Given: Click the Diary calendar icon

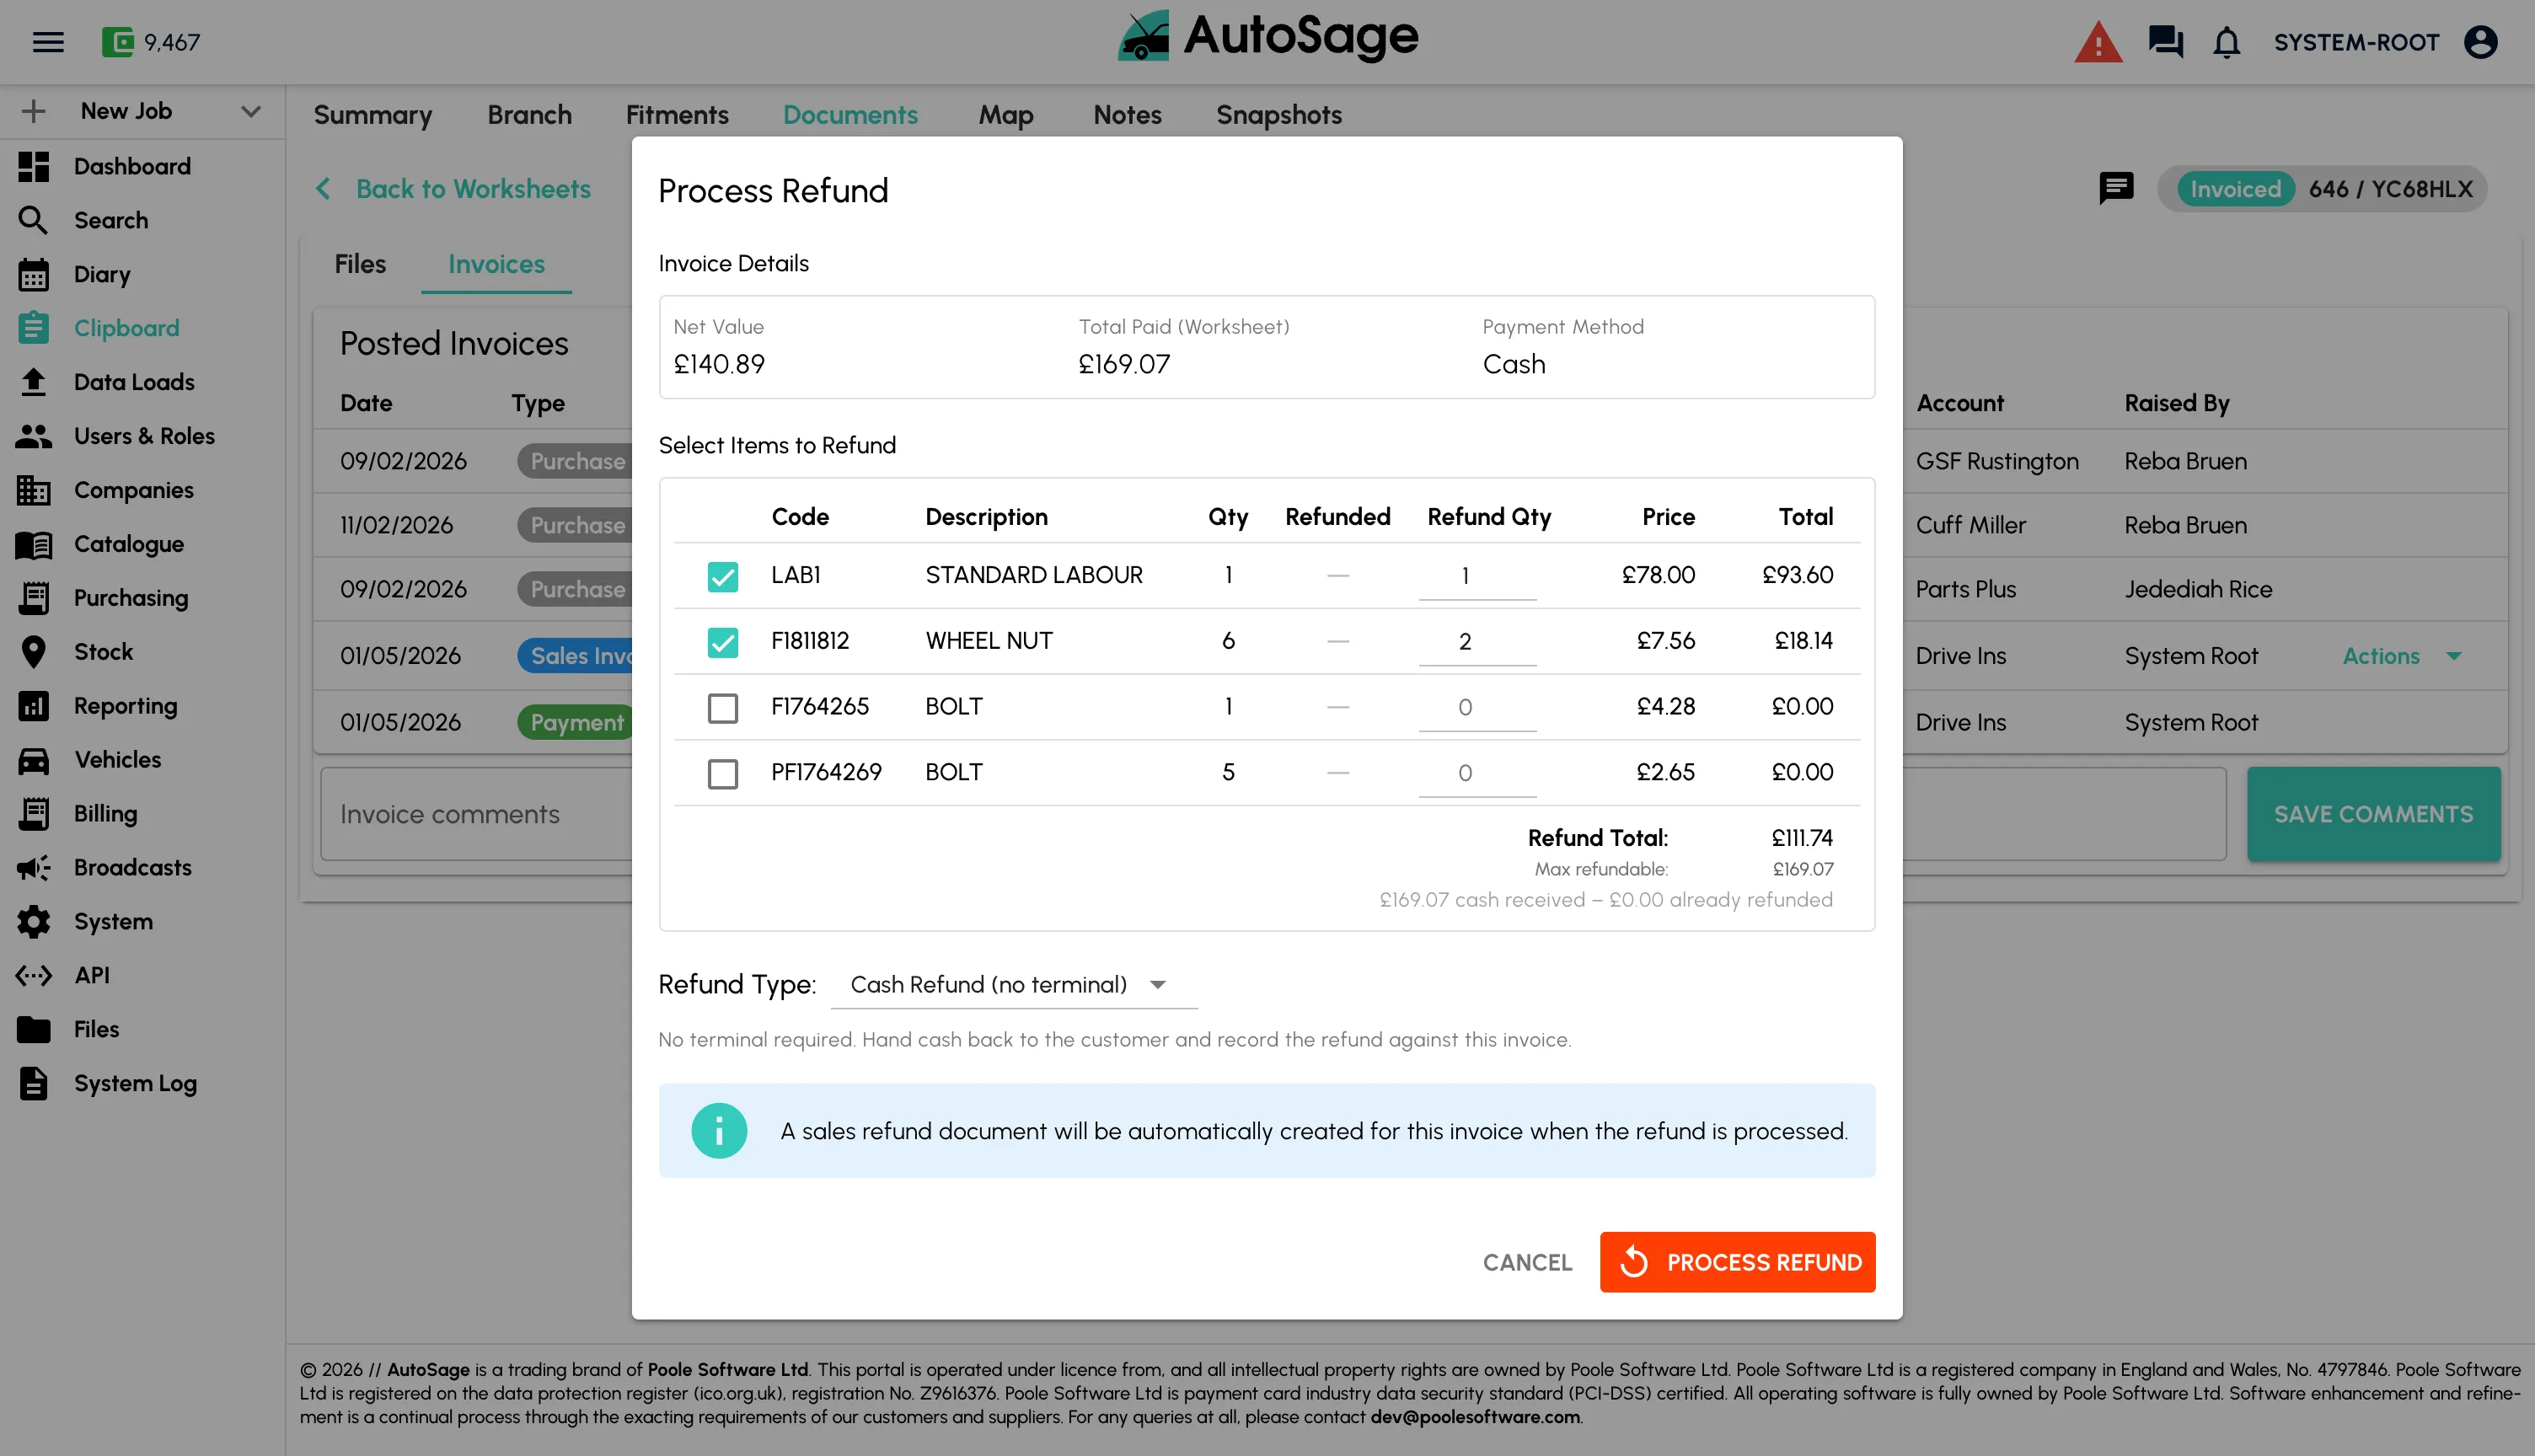Looking at the screenshot, I should point(34,274).
